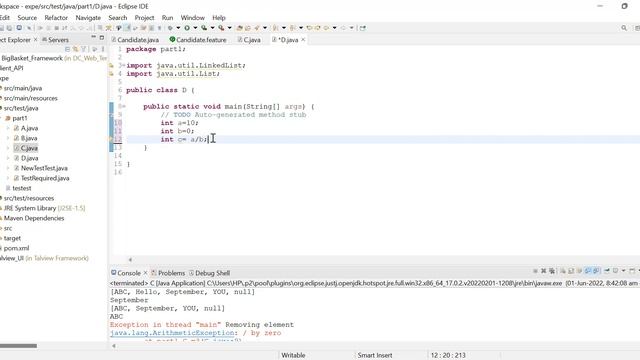Open the Refactor menu

56,18
